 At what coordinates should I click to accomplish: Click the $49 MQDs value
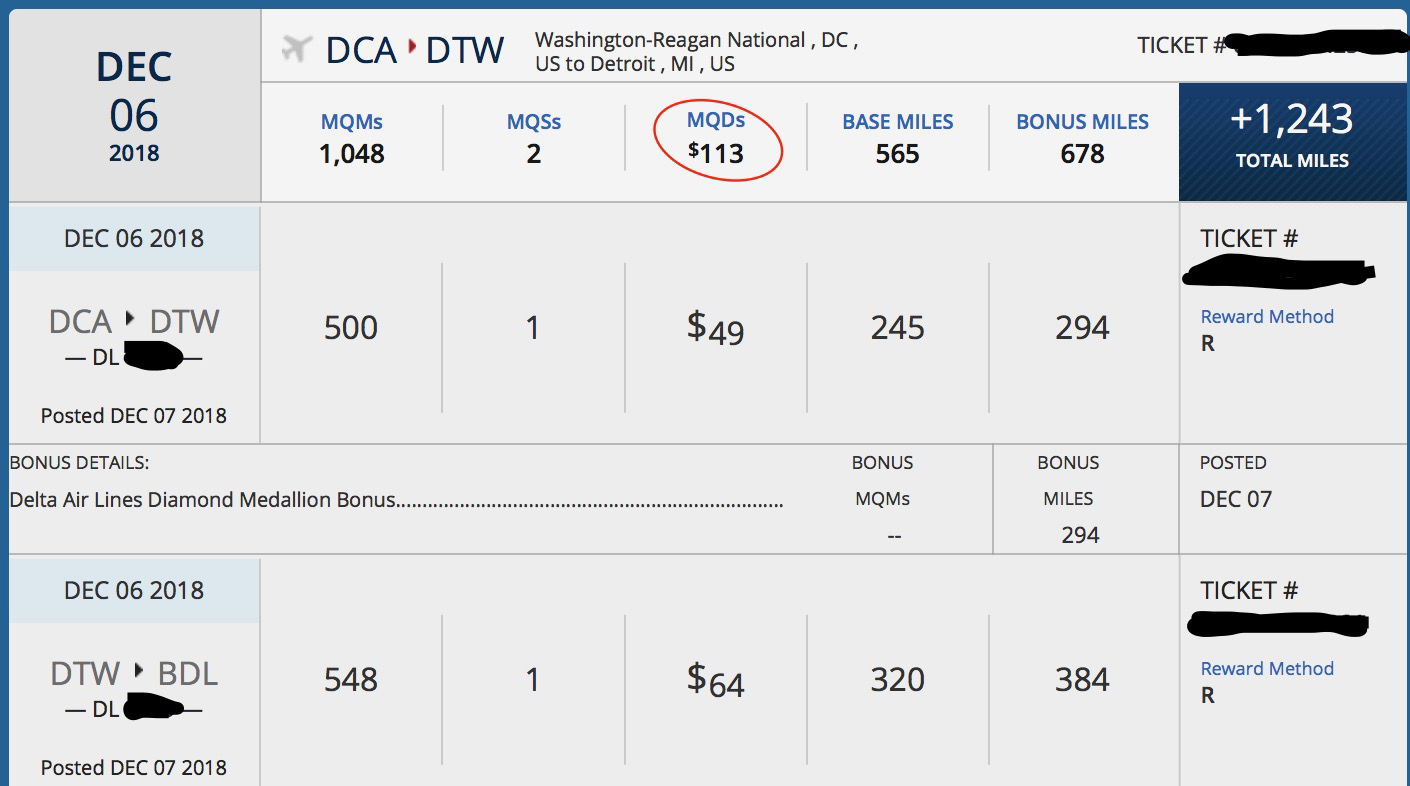(x=716, y=328)
